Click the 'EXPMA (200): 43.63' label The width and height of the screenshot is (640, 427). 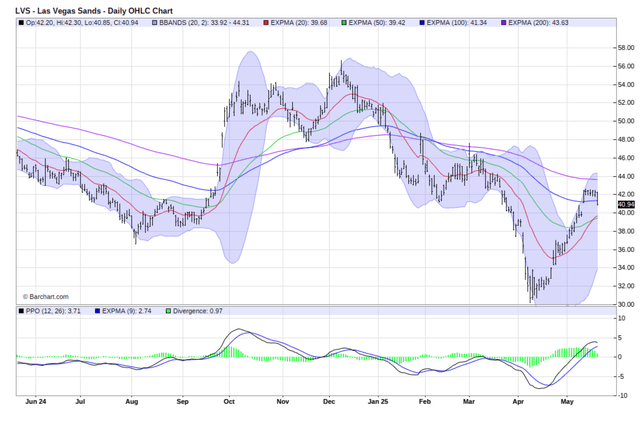(538, 23)
